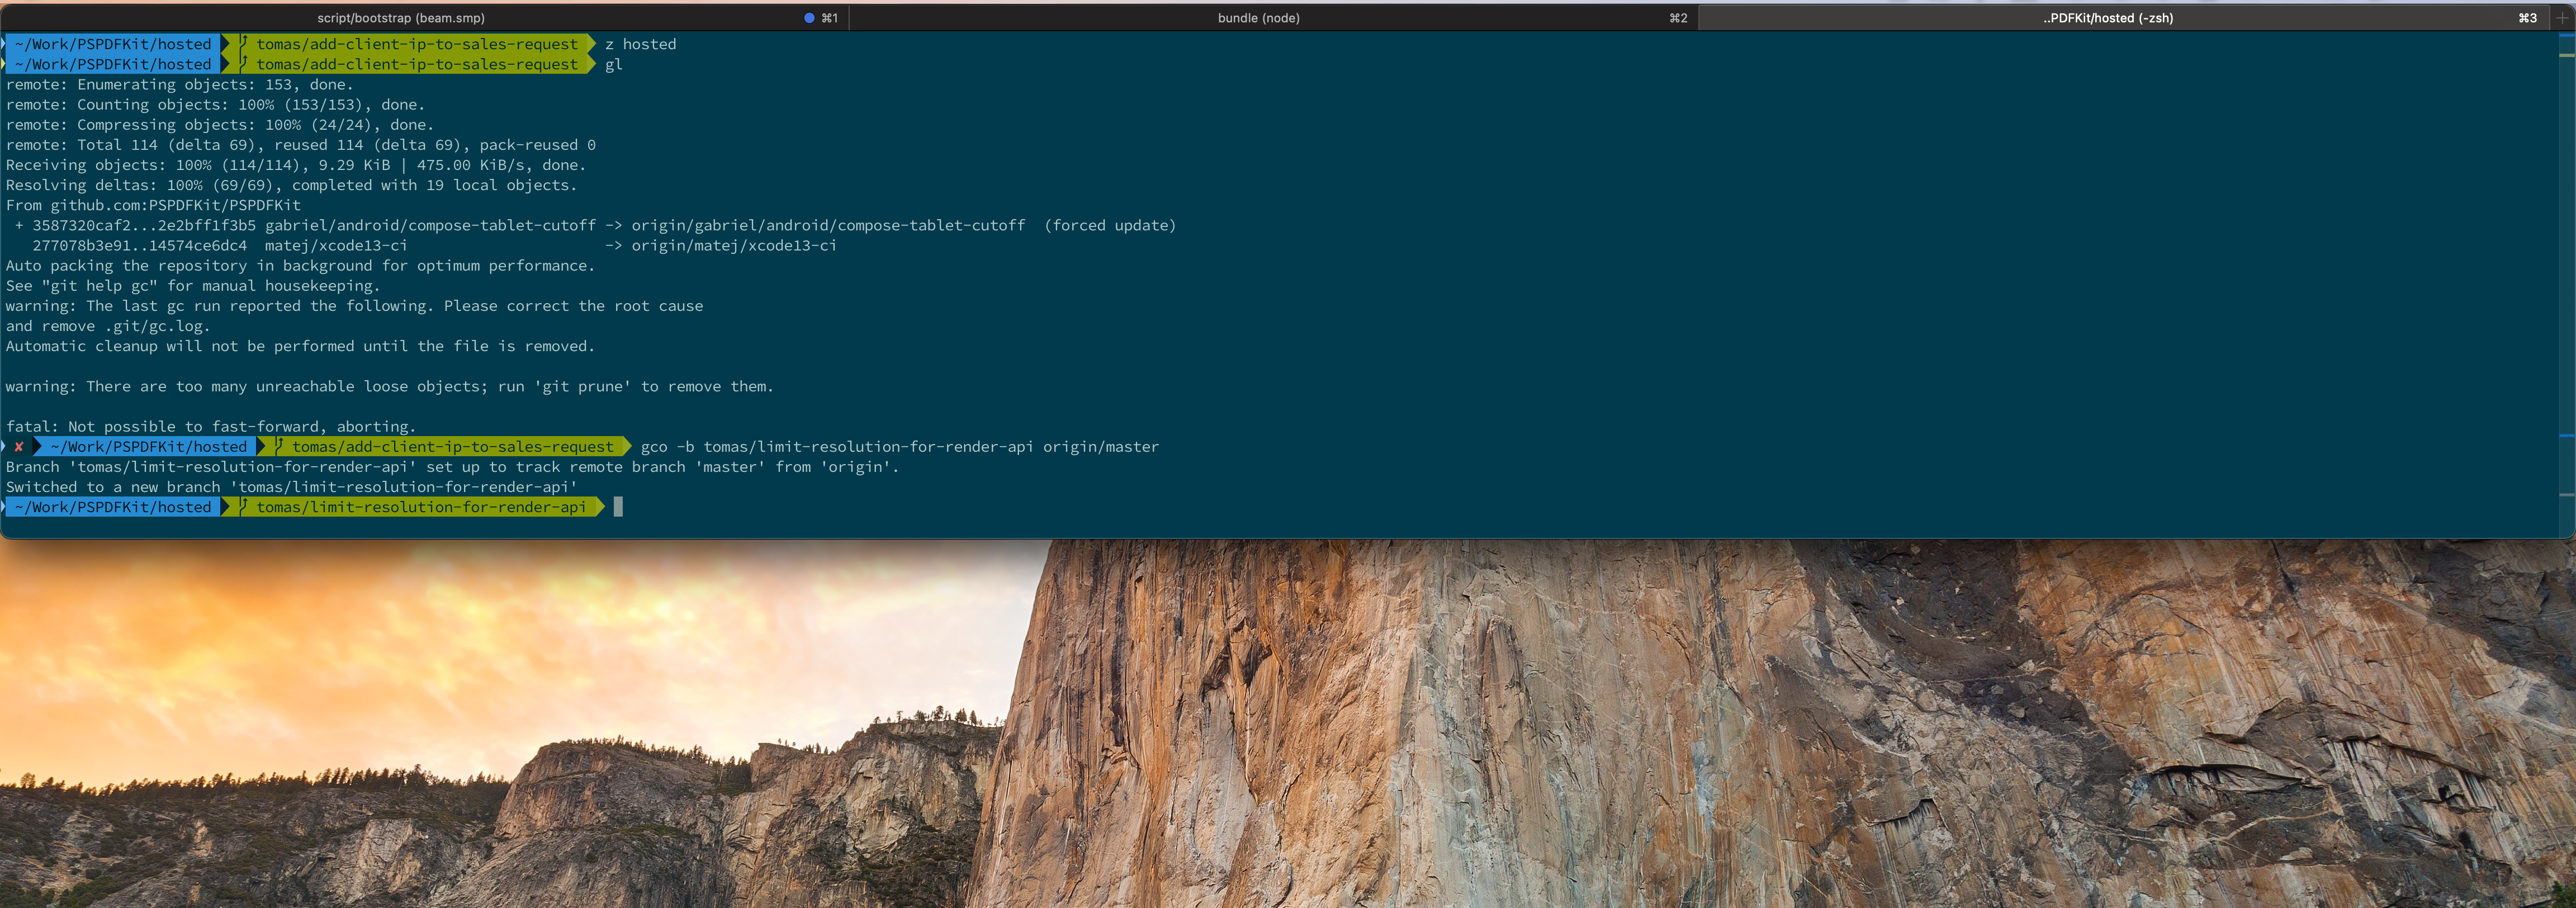Click the new tab plus icon
This screenshot has height=908, width=2576.
(2565, 18)
